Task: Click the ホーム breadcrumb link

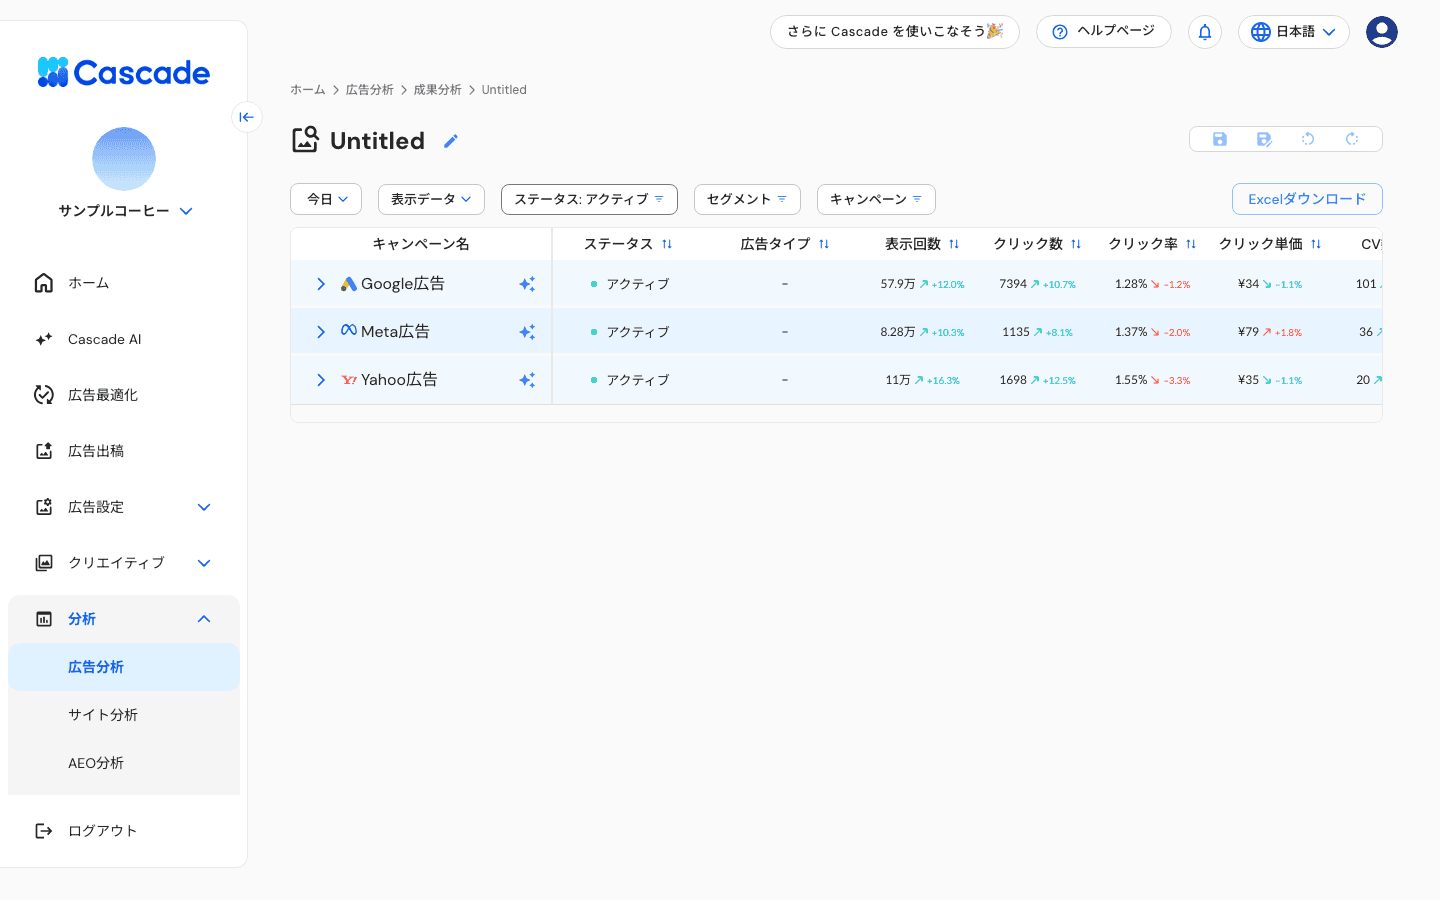Action: coord(308,90)
